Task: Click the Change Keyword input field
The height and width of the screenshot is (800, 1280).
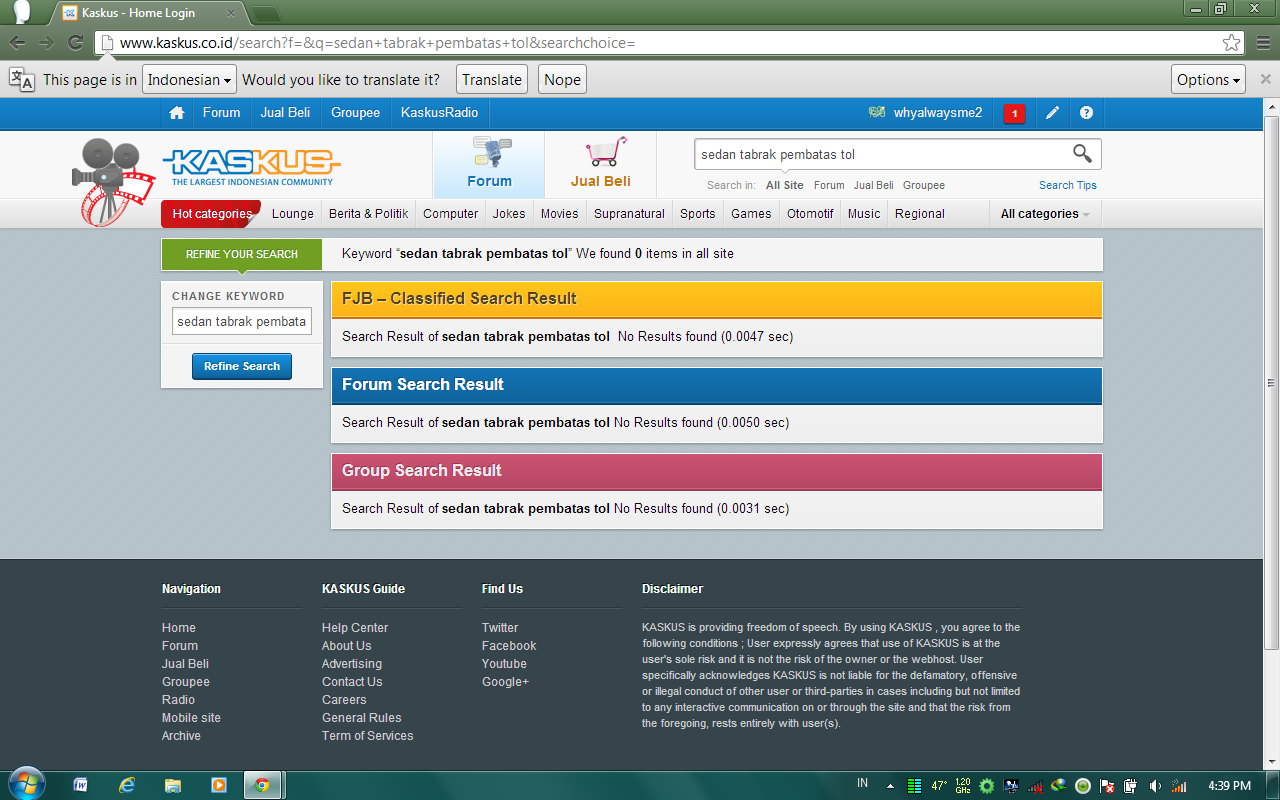Action: tap(242, 322)
